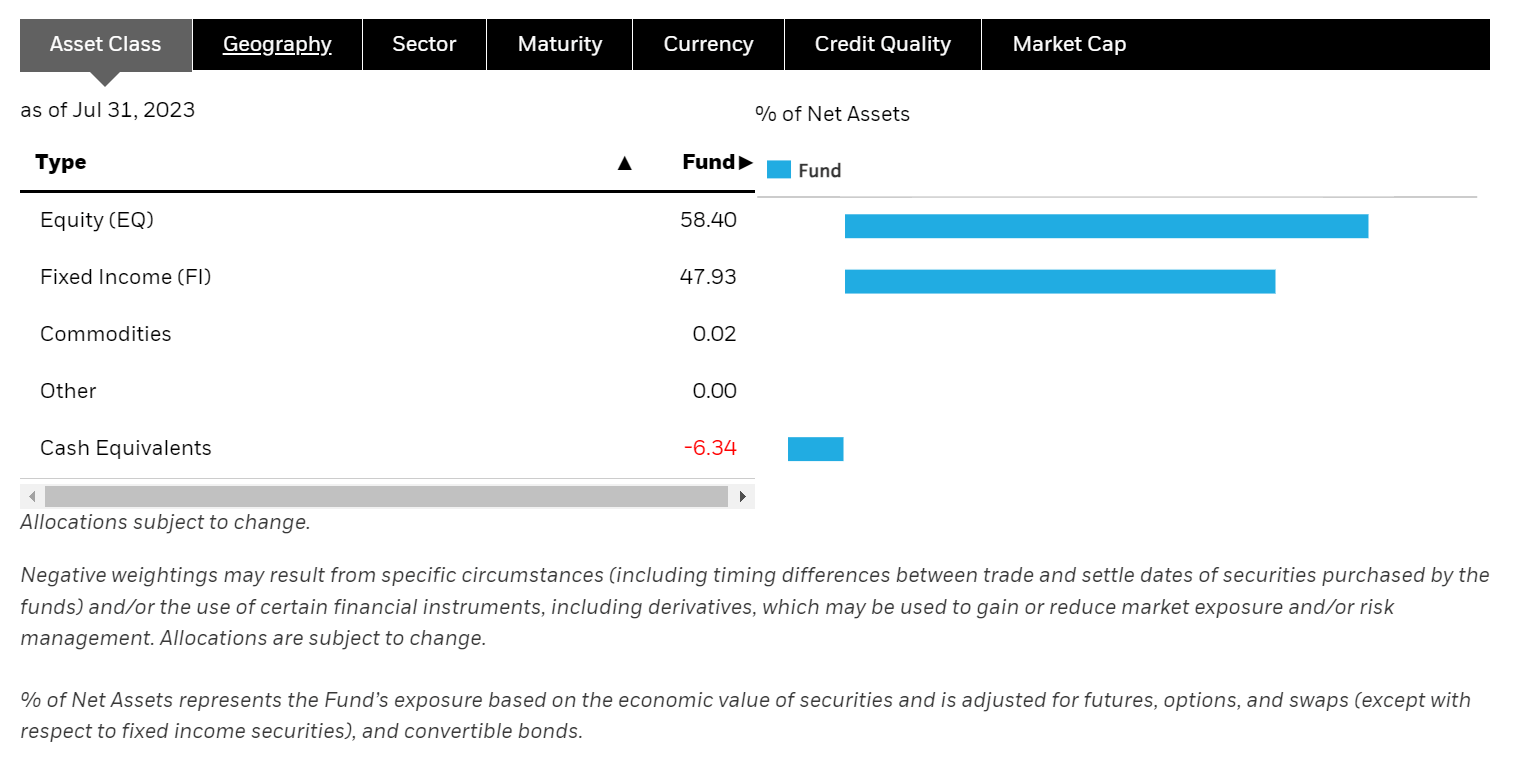The width and height of the screenshot is (1528, 757).
Task: Click the Equity (EQ) row label
Action: pyautogui.click(x=96, y=220)
